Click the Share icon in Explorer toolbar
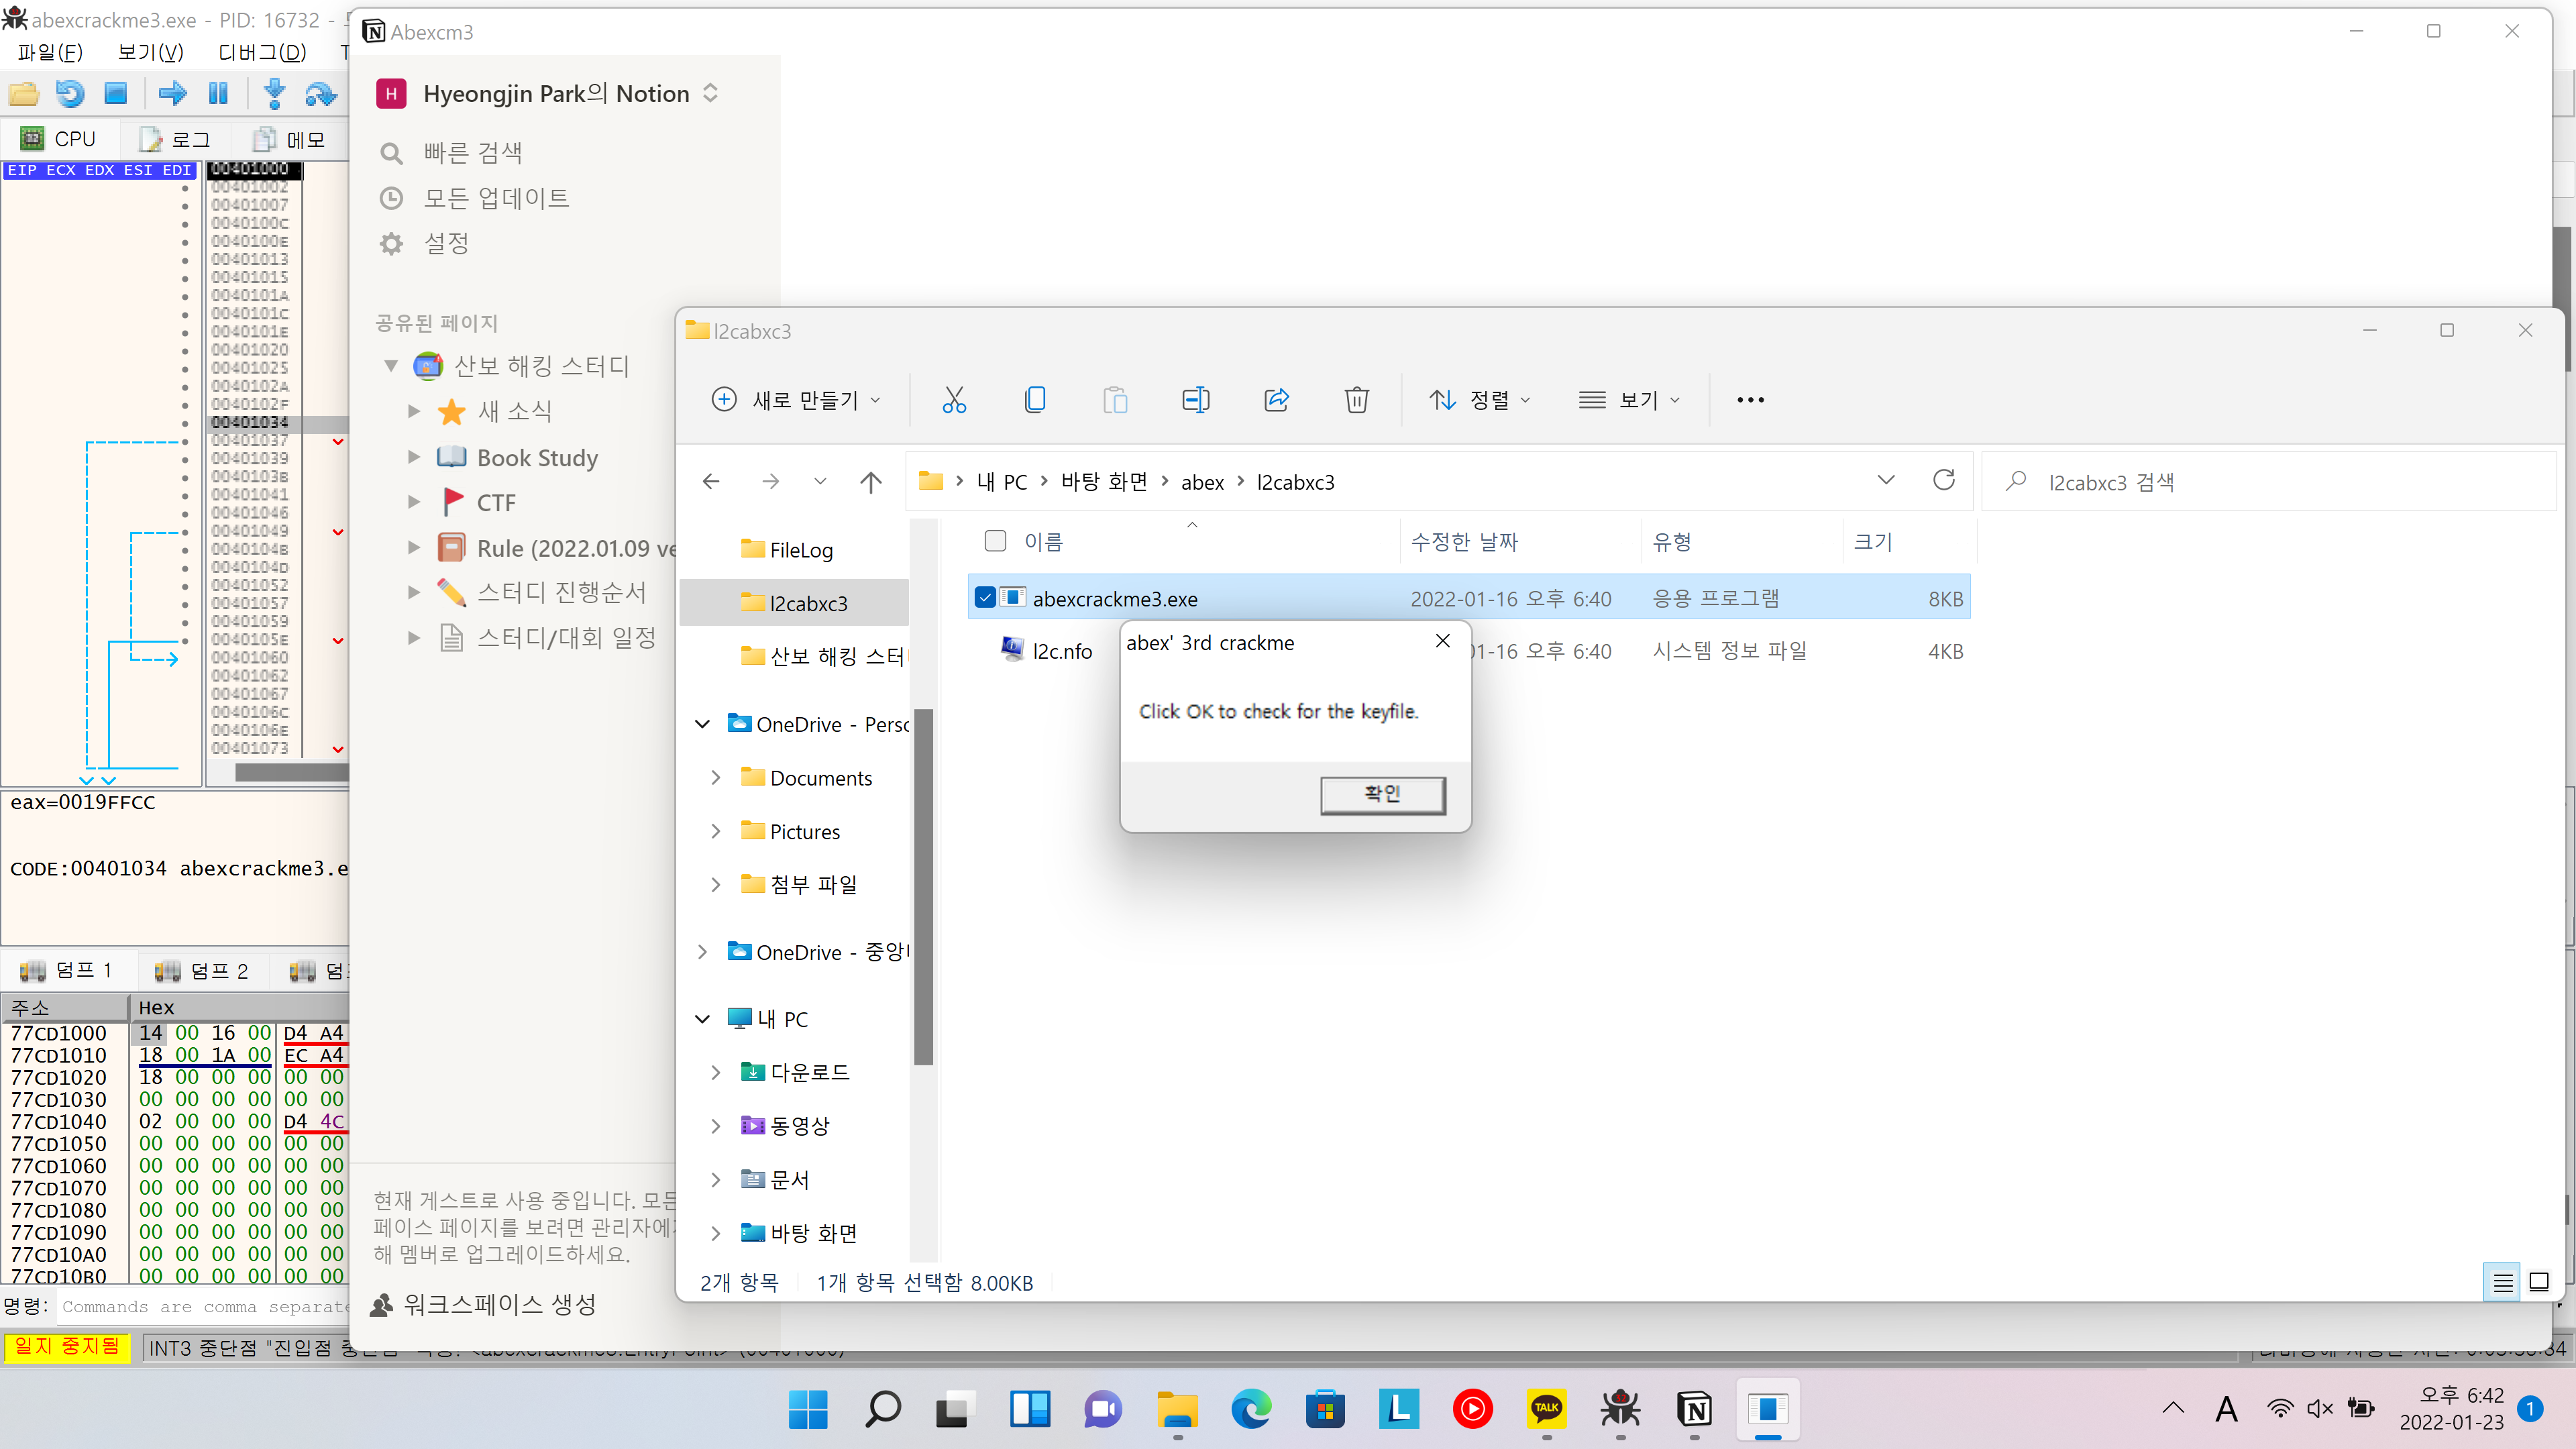2576x1449 pixels. click(x=1276, y=400)
